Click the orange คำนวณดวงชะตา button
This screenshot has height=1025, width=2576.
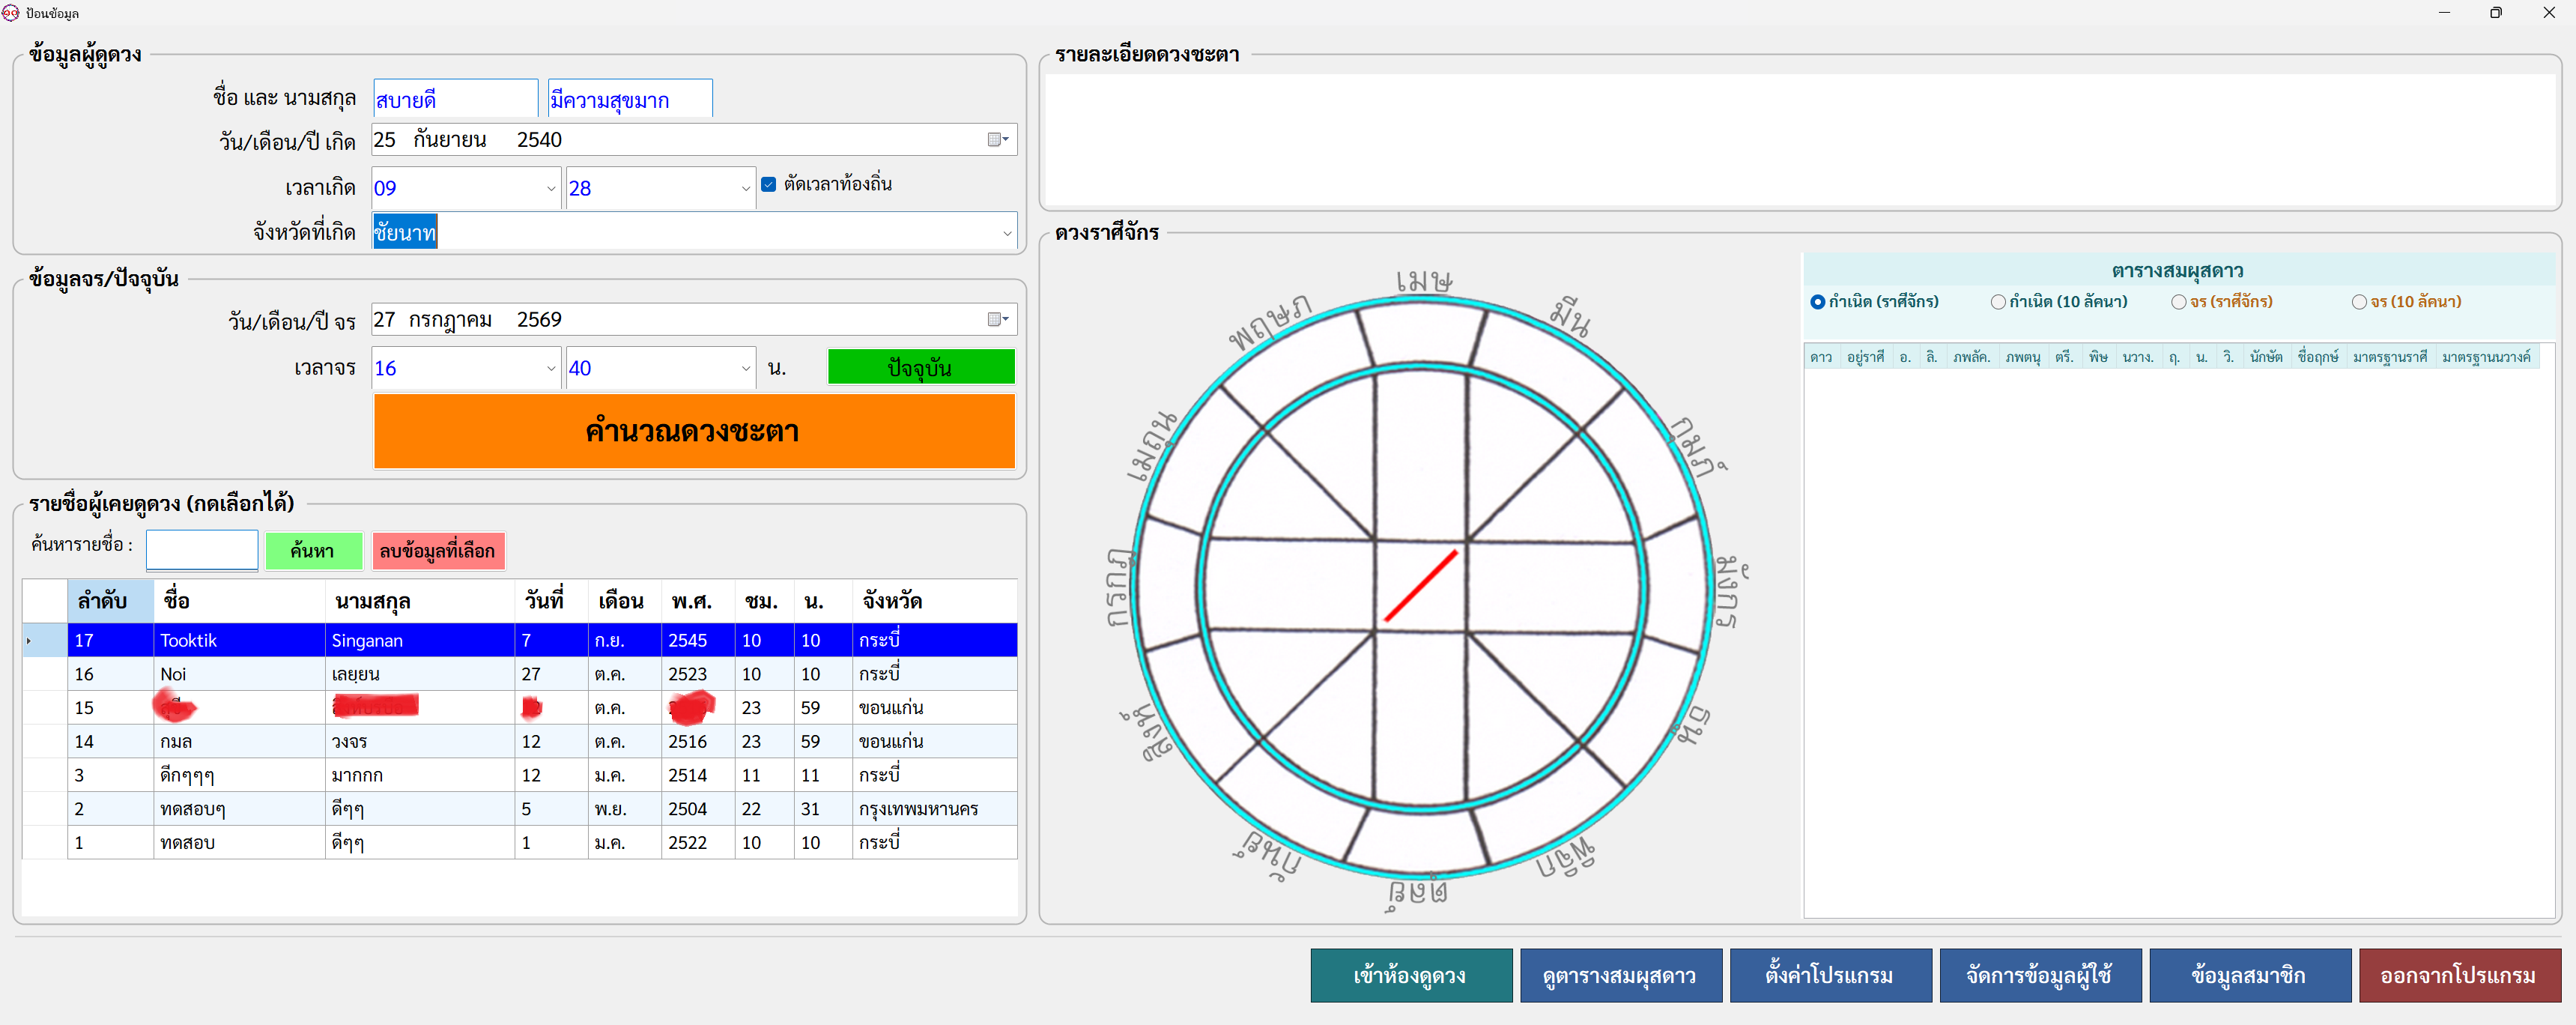(694, 432)
